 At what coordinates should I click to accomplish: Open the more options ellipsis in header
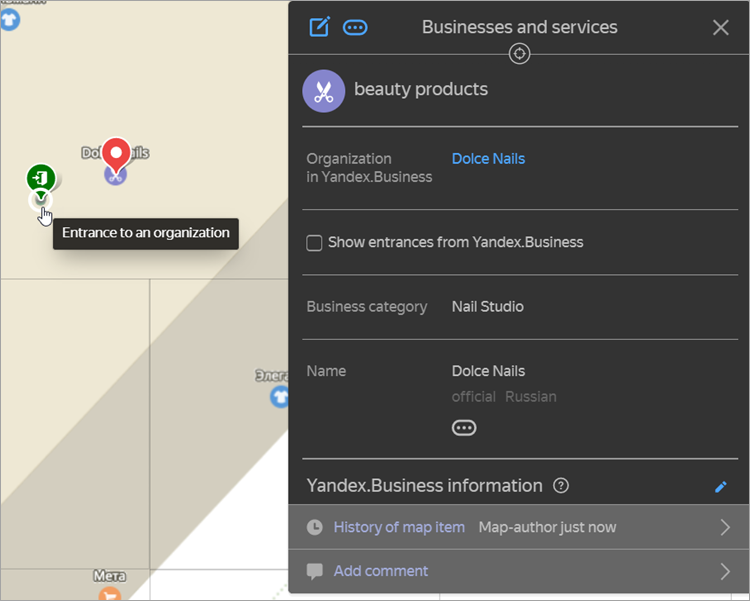click(355, 28)
